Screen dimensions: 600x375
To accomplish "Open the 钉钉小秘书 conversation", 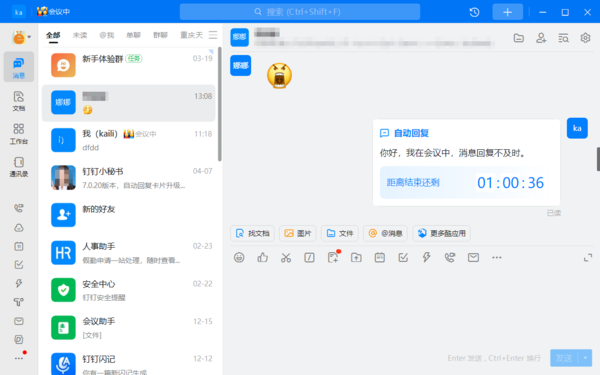I will coord(128,178).
